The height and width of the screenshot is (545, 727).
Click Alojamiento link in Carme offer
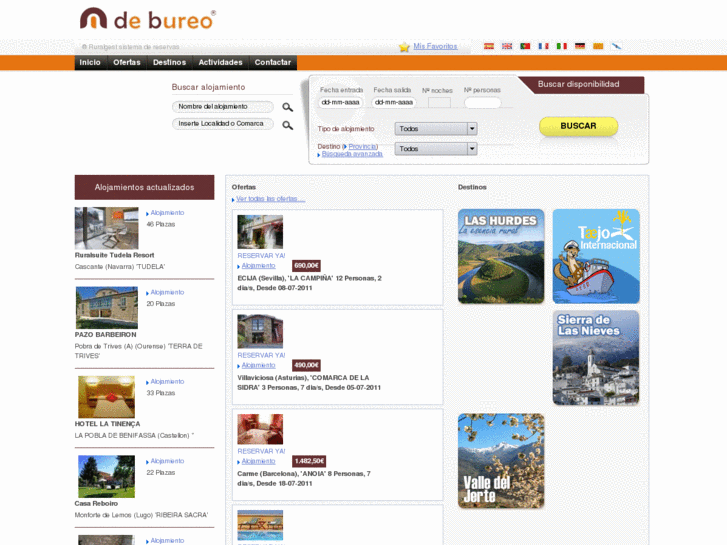pos(258,462)
